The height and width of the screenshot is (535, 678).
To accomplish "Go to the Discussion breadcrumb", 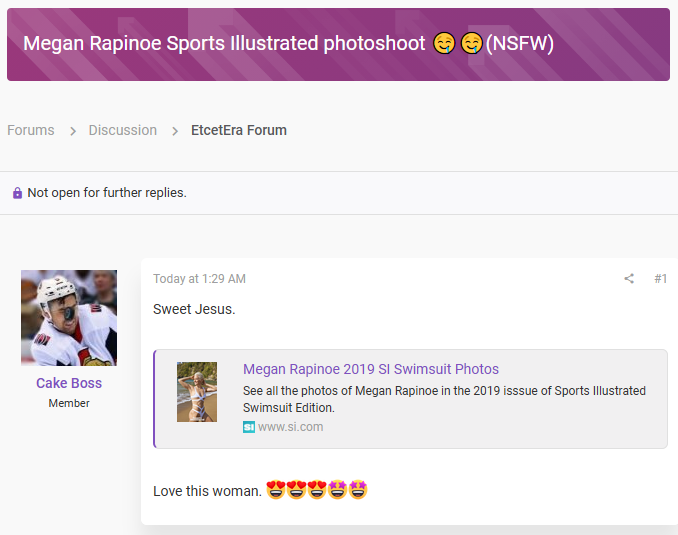I will click(123, 130).
